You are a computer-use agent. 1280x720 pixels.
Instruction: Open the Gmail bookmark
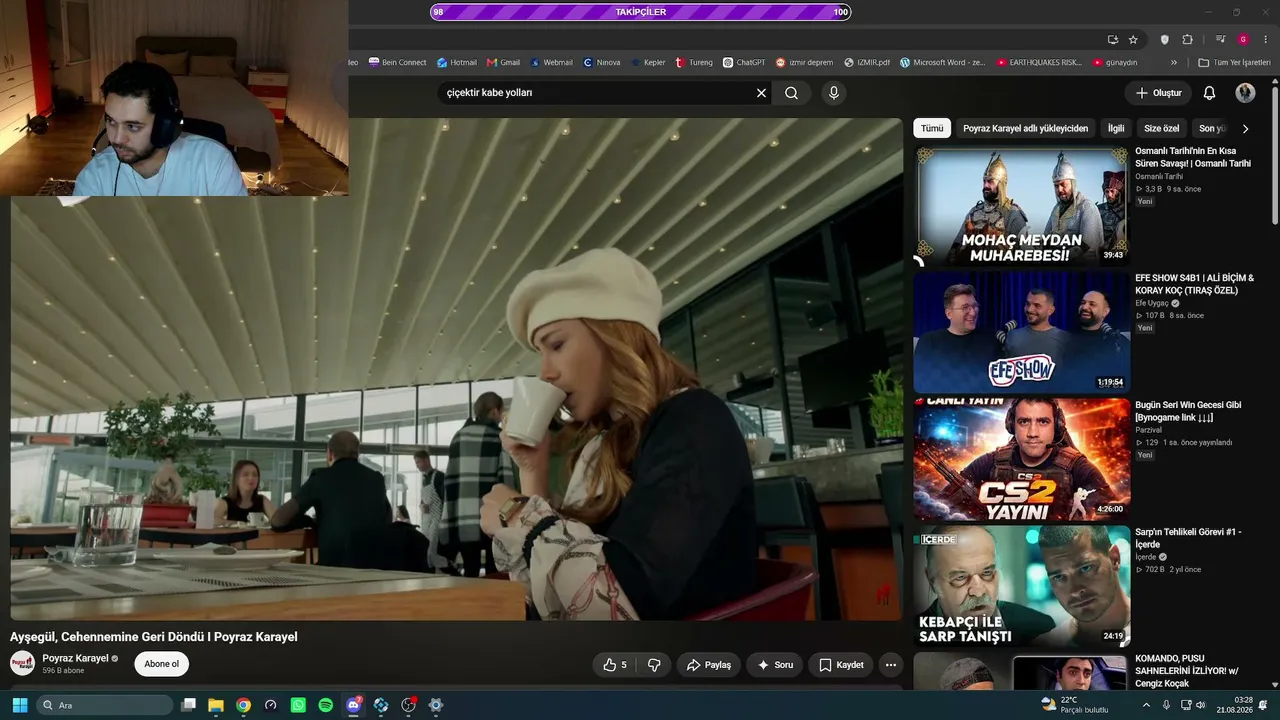(x=504, y=62)
